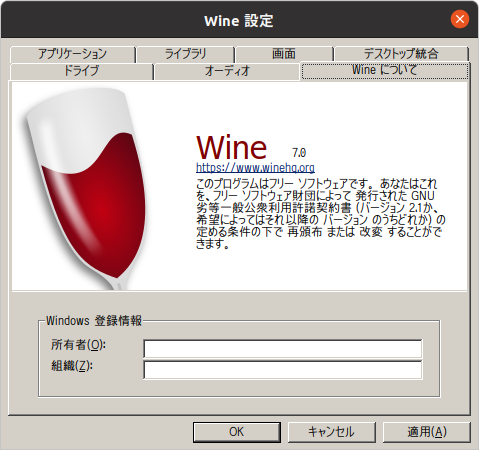Close the Wine 設定 window
This screenshot has width=479, height=450.
tap(460, 19)
